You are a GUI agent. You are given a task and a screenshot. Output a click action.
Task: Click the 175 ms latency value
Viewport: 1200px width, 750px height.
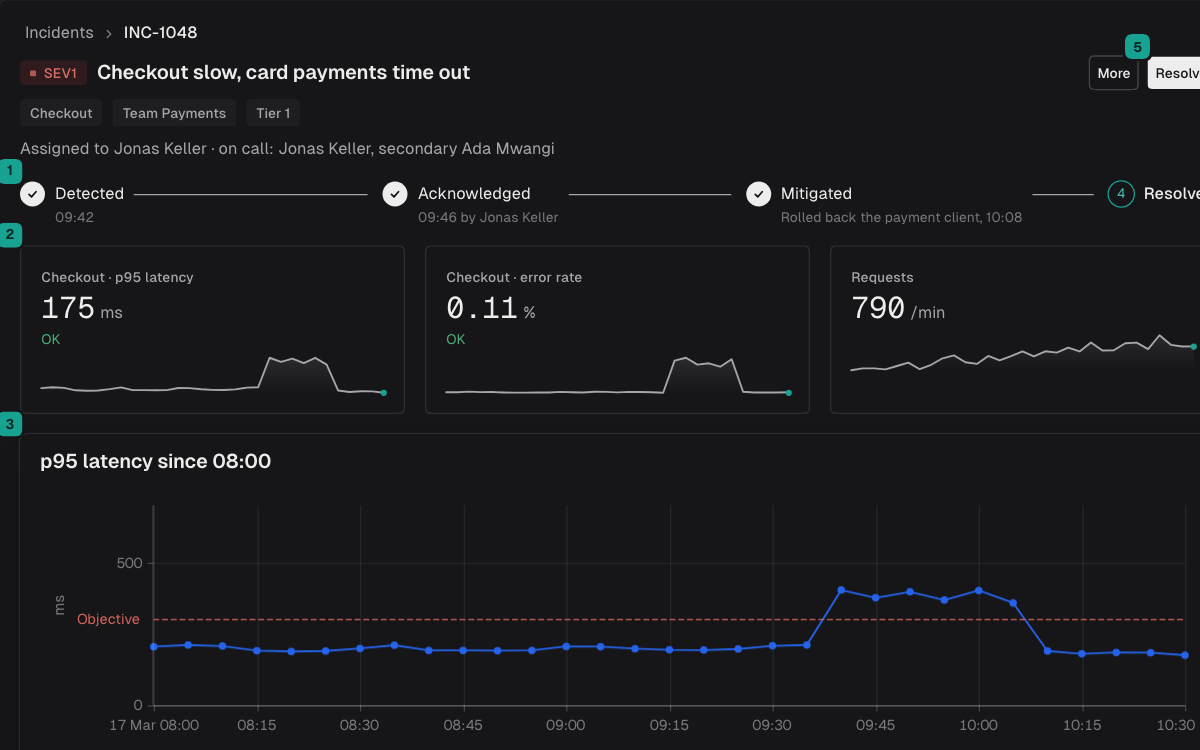(x=81, y=308)
